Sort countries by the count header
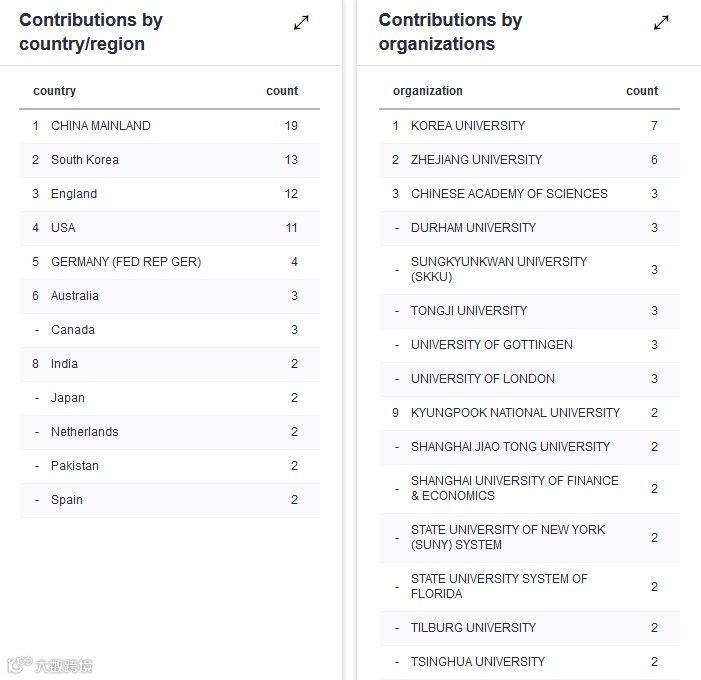The image size is (701, 680). (x=282, y=91)
